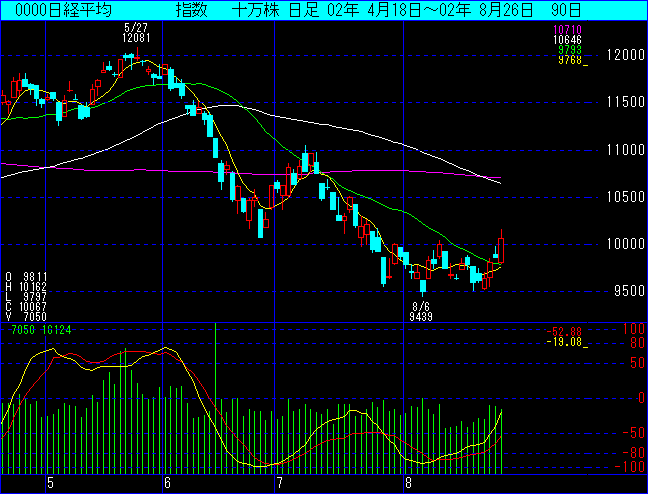The image size is (648, 494).
Task: Click the close price 'C 10067'
Action: click(26, 307)
